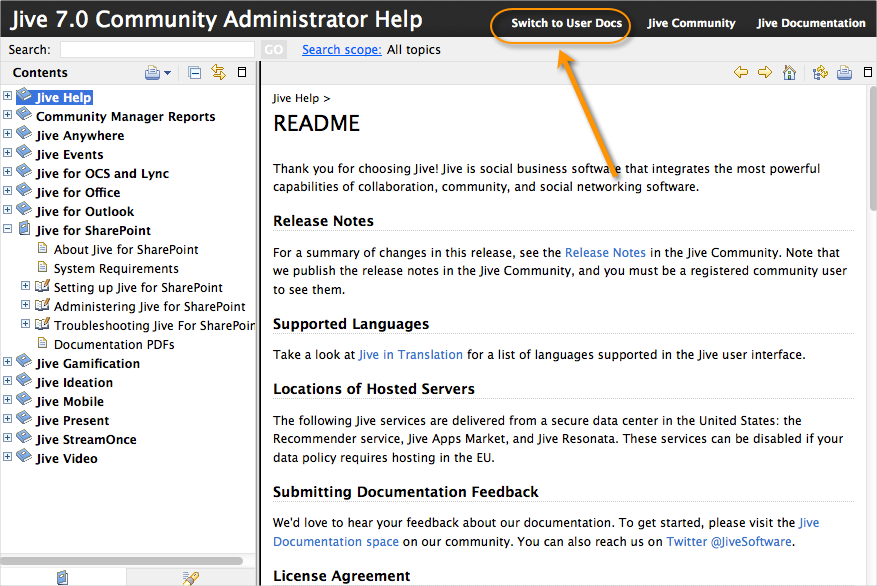Click the book icon beside Community Manager Reports
The width and height of the screenshot is (877, 586).
pos(24,115)
